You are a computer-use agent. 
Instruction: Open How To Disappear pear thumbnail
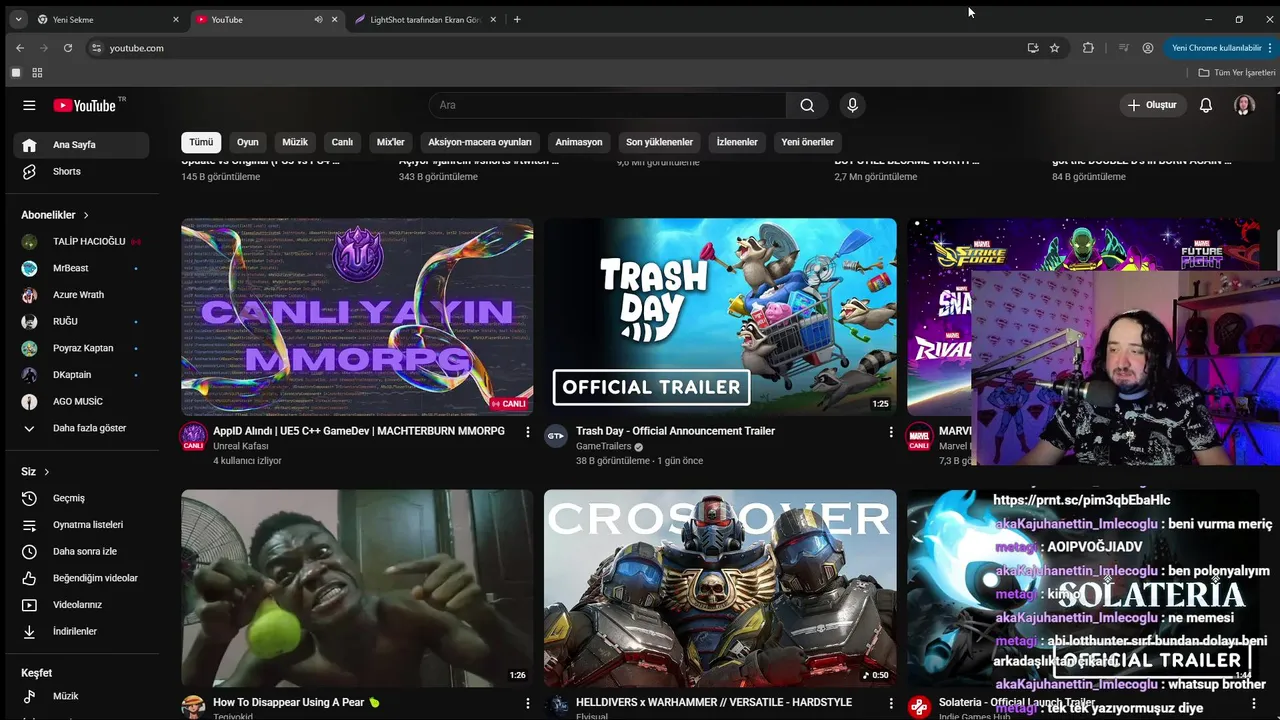pos(357,588)
